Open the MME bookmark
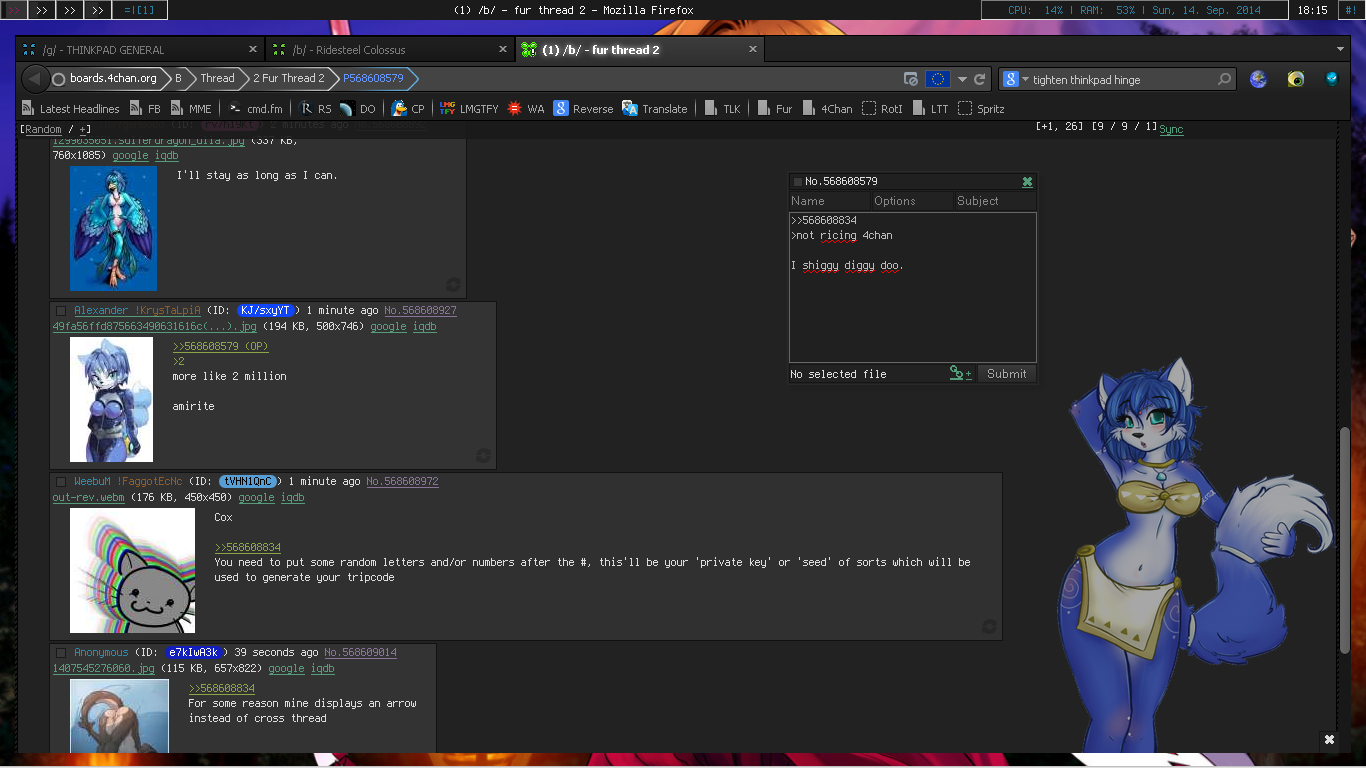 point(191,109)
